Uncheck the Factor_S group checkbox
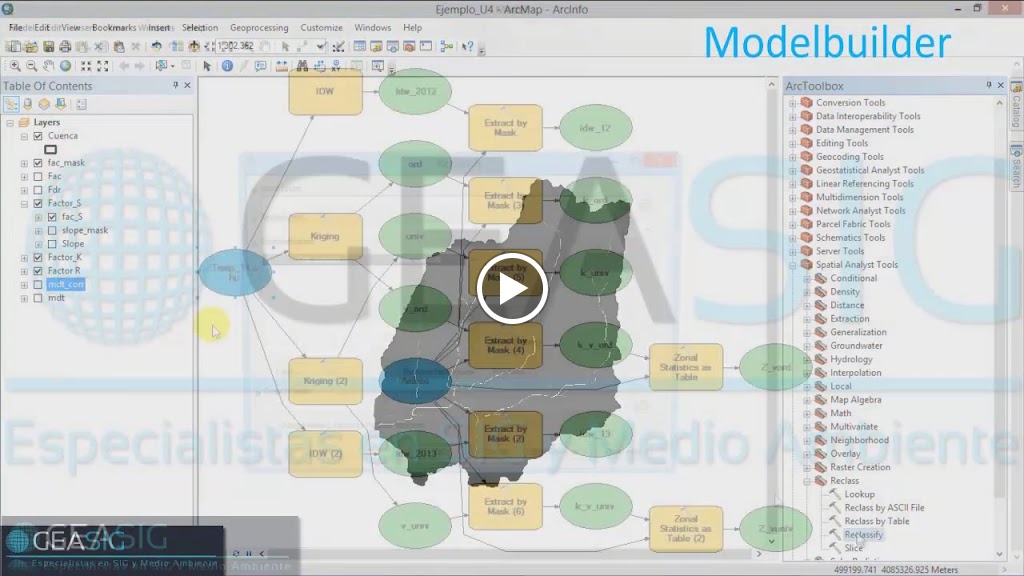The height and width of the screenshot is (576, 1024). click(x=38, y=203)
